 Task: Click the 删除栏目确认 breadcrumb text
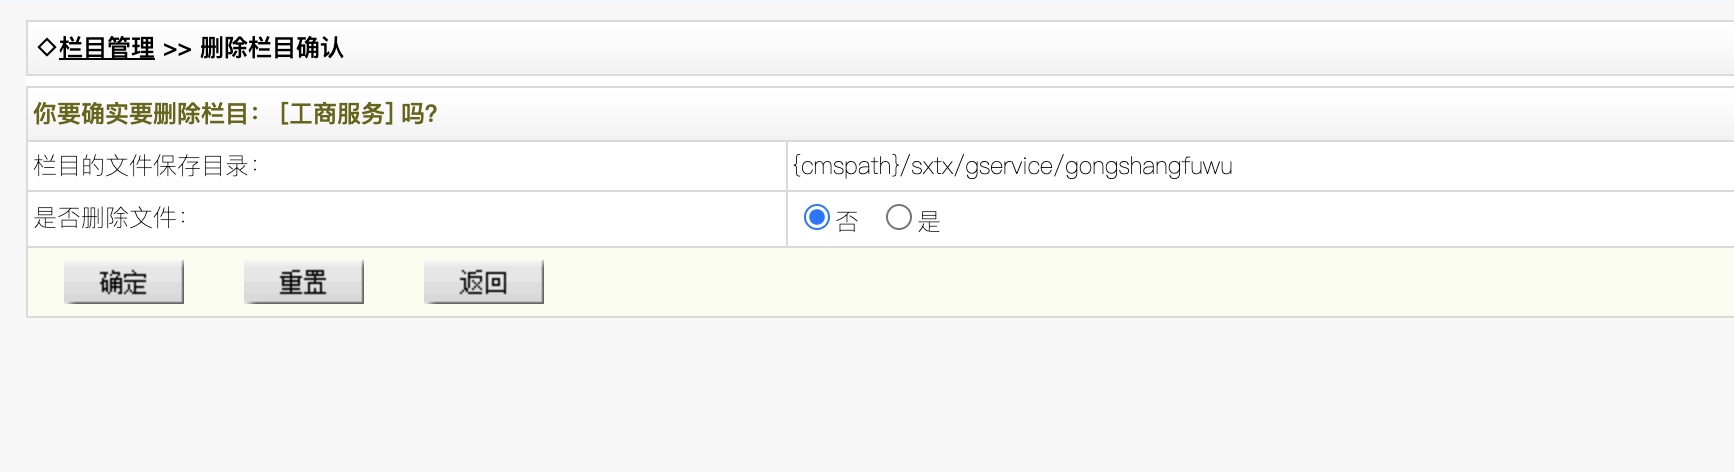(x=272, y=48)
